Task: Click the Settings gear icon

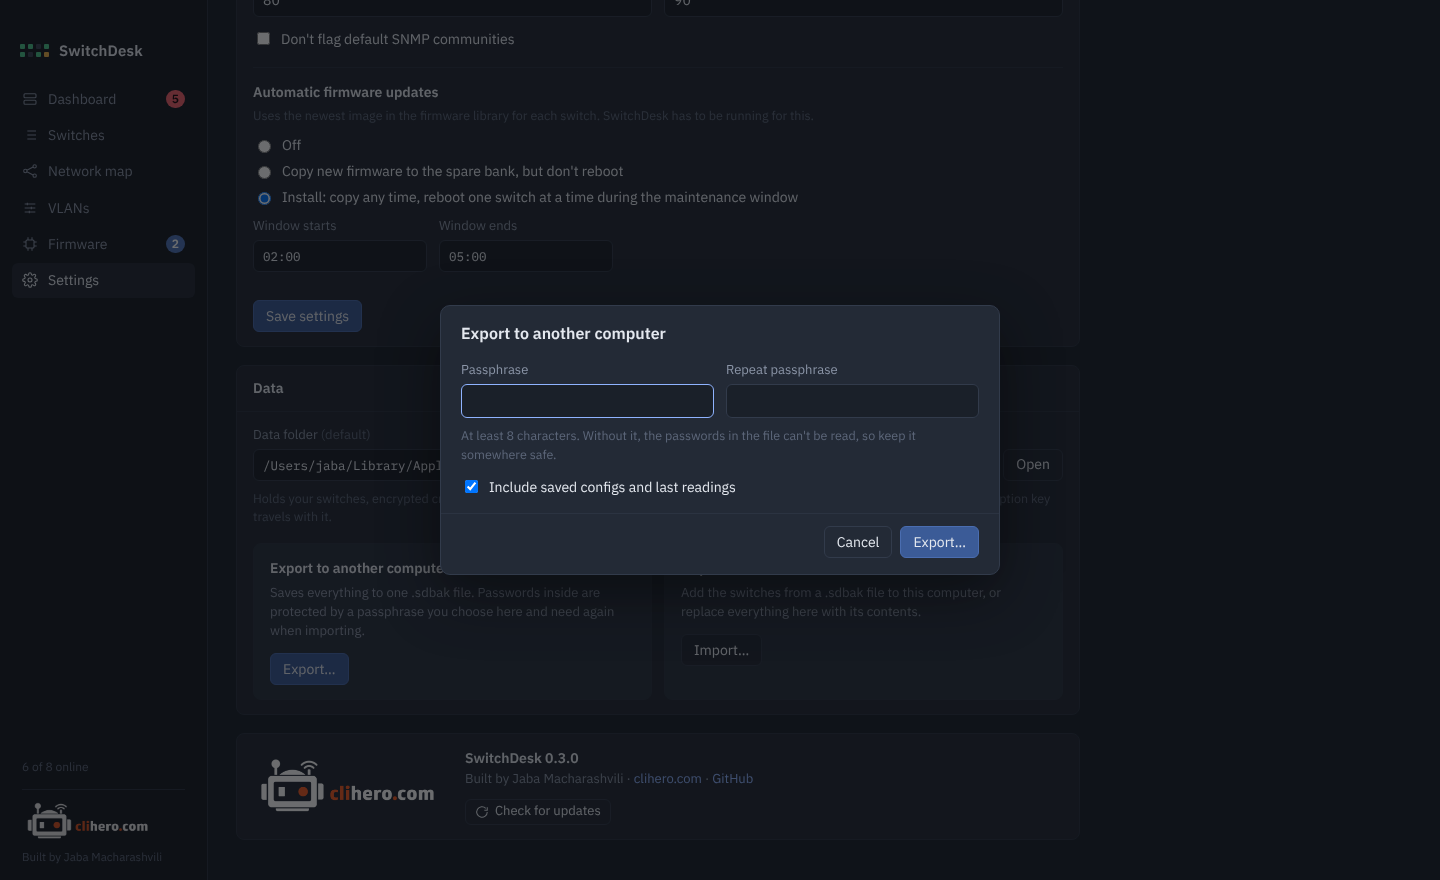Action: click(30, 280)
